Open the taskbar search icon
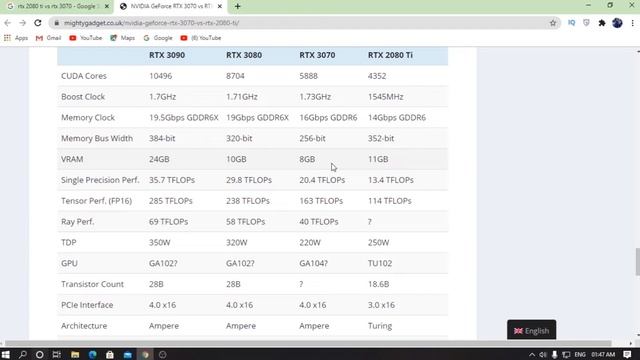The height and width of the screenshot is (360, 640). pyautogui.click(x=23, y=354)
